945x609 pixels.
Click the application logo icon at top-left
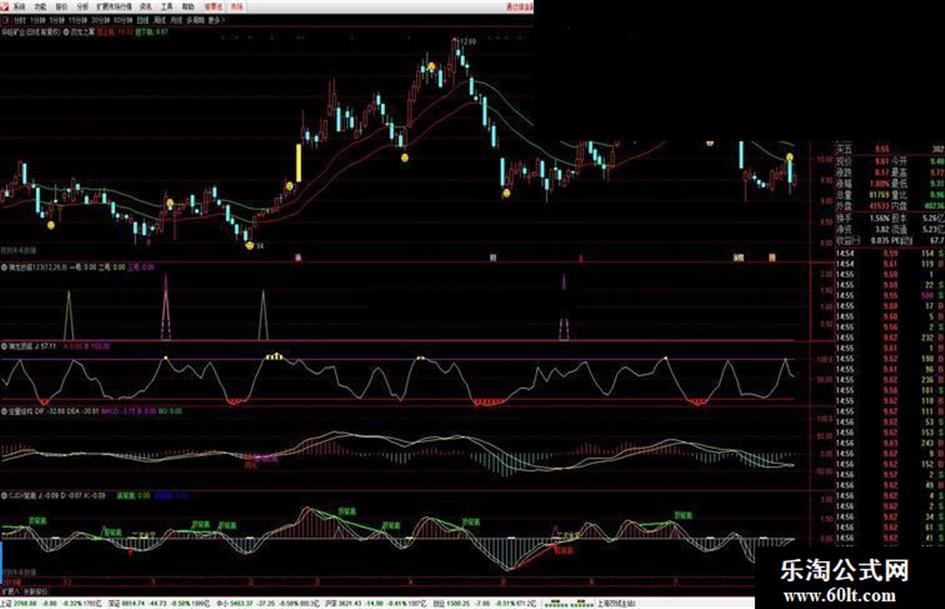point(5,7)
